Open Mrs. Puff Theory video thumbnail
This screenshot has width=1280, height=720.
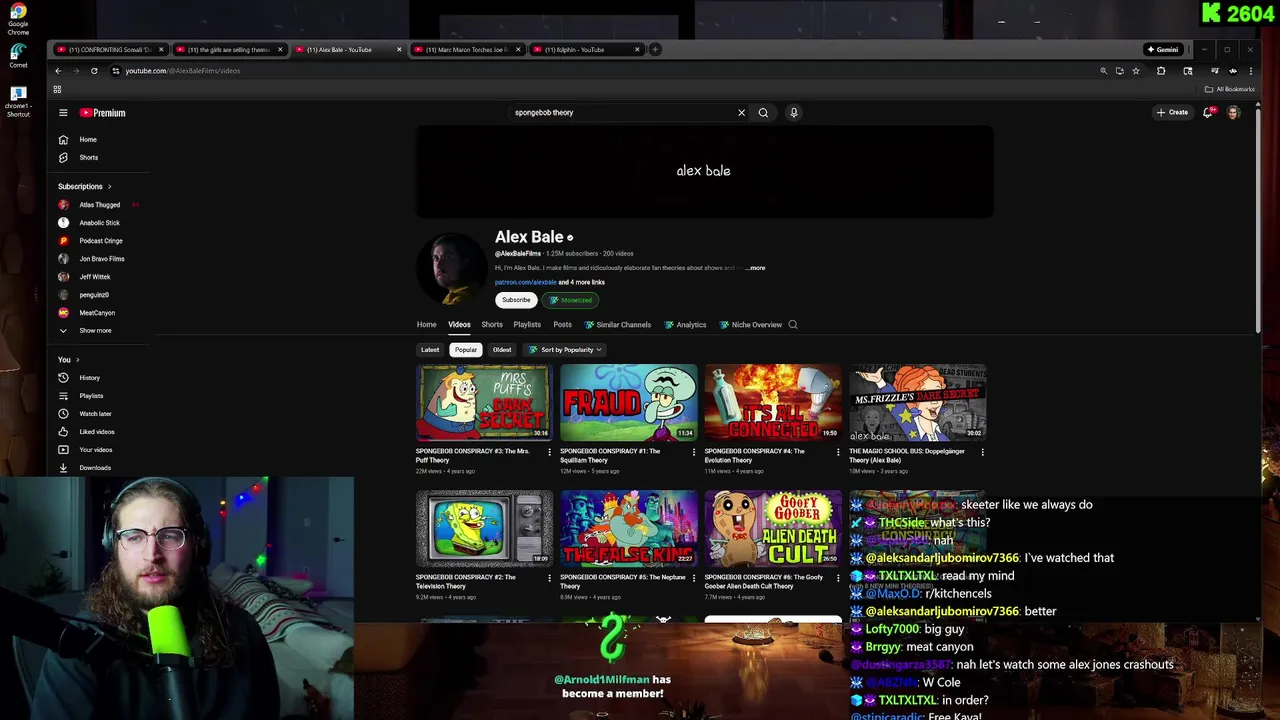pyautogui.click(x=484, y=402)
